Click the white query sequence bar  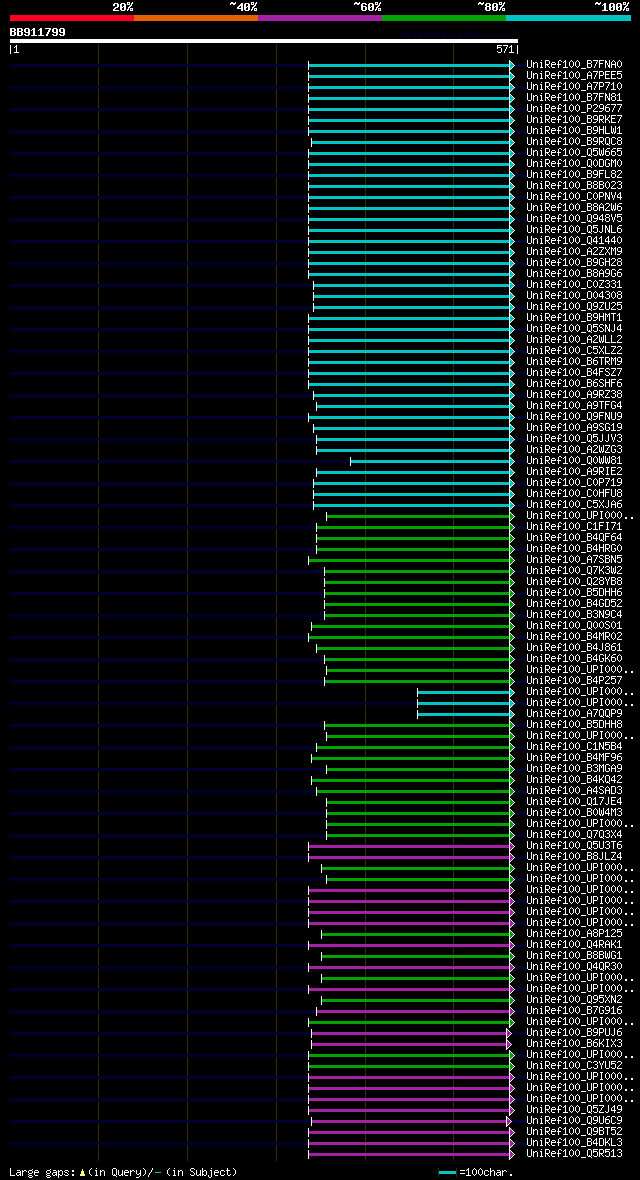pyautogui.click(x=264, y=41)
